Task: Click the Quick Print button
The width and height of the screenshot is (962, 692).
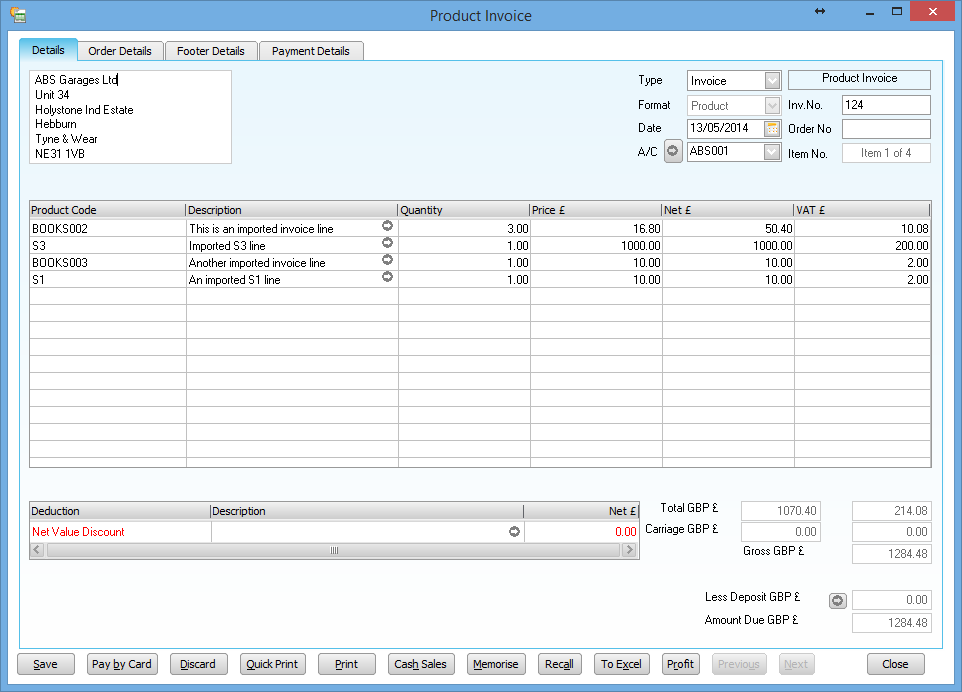Action: tap(272, 664)
